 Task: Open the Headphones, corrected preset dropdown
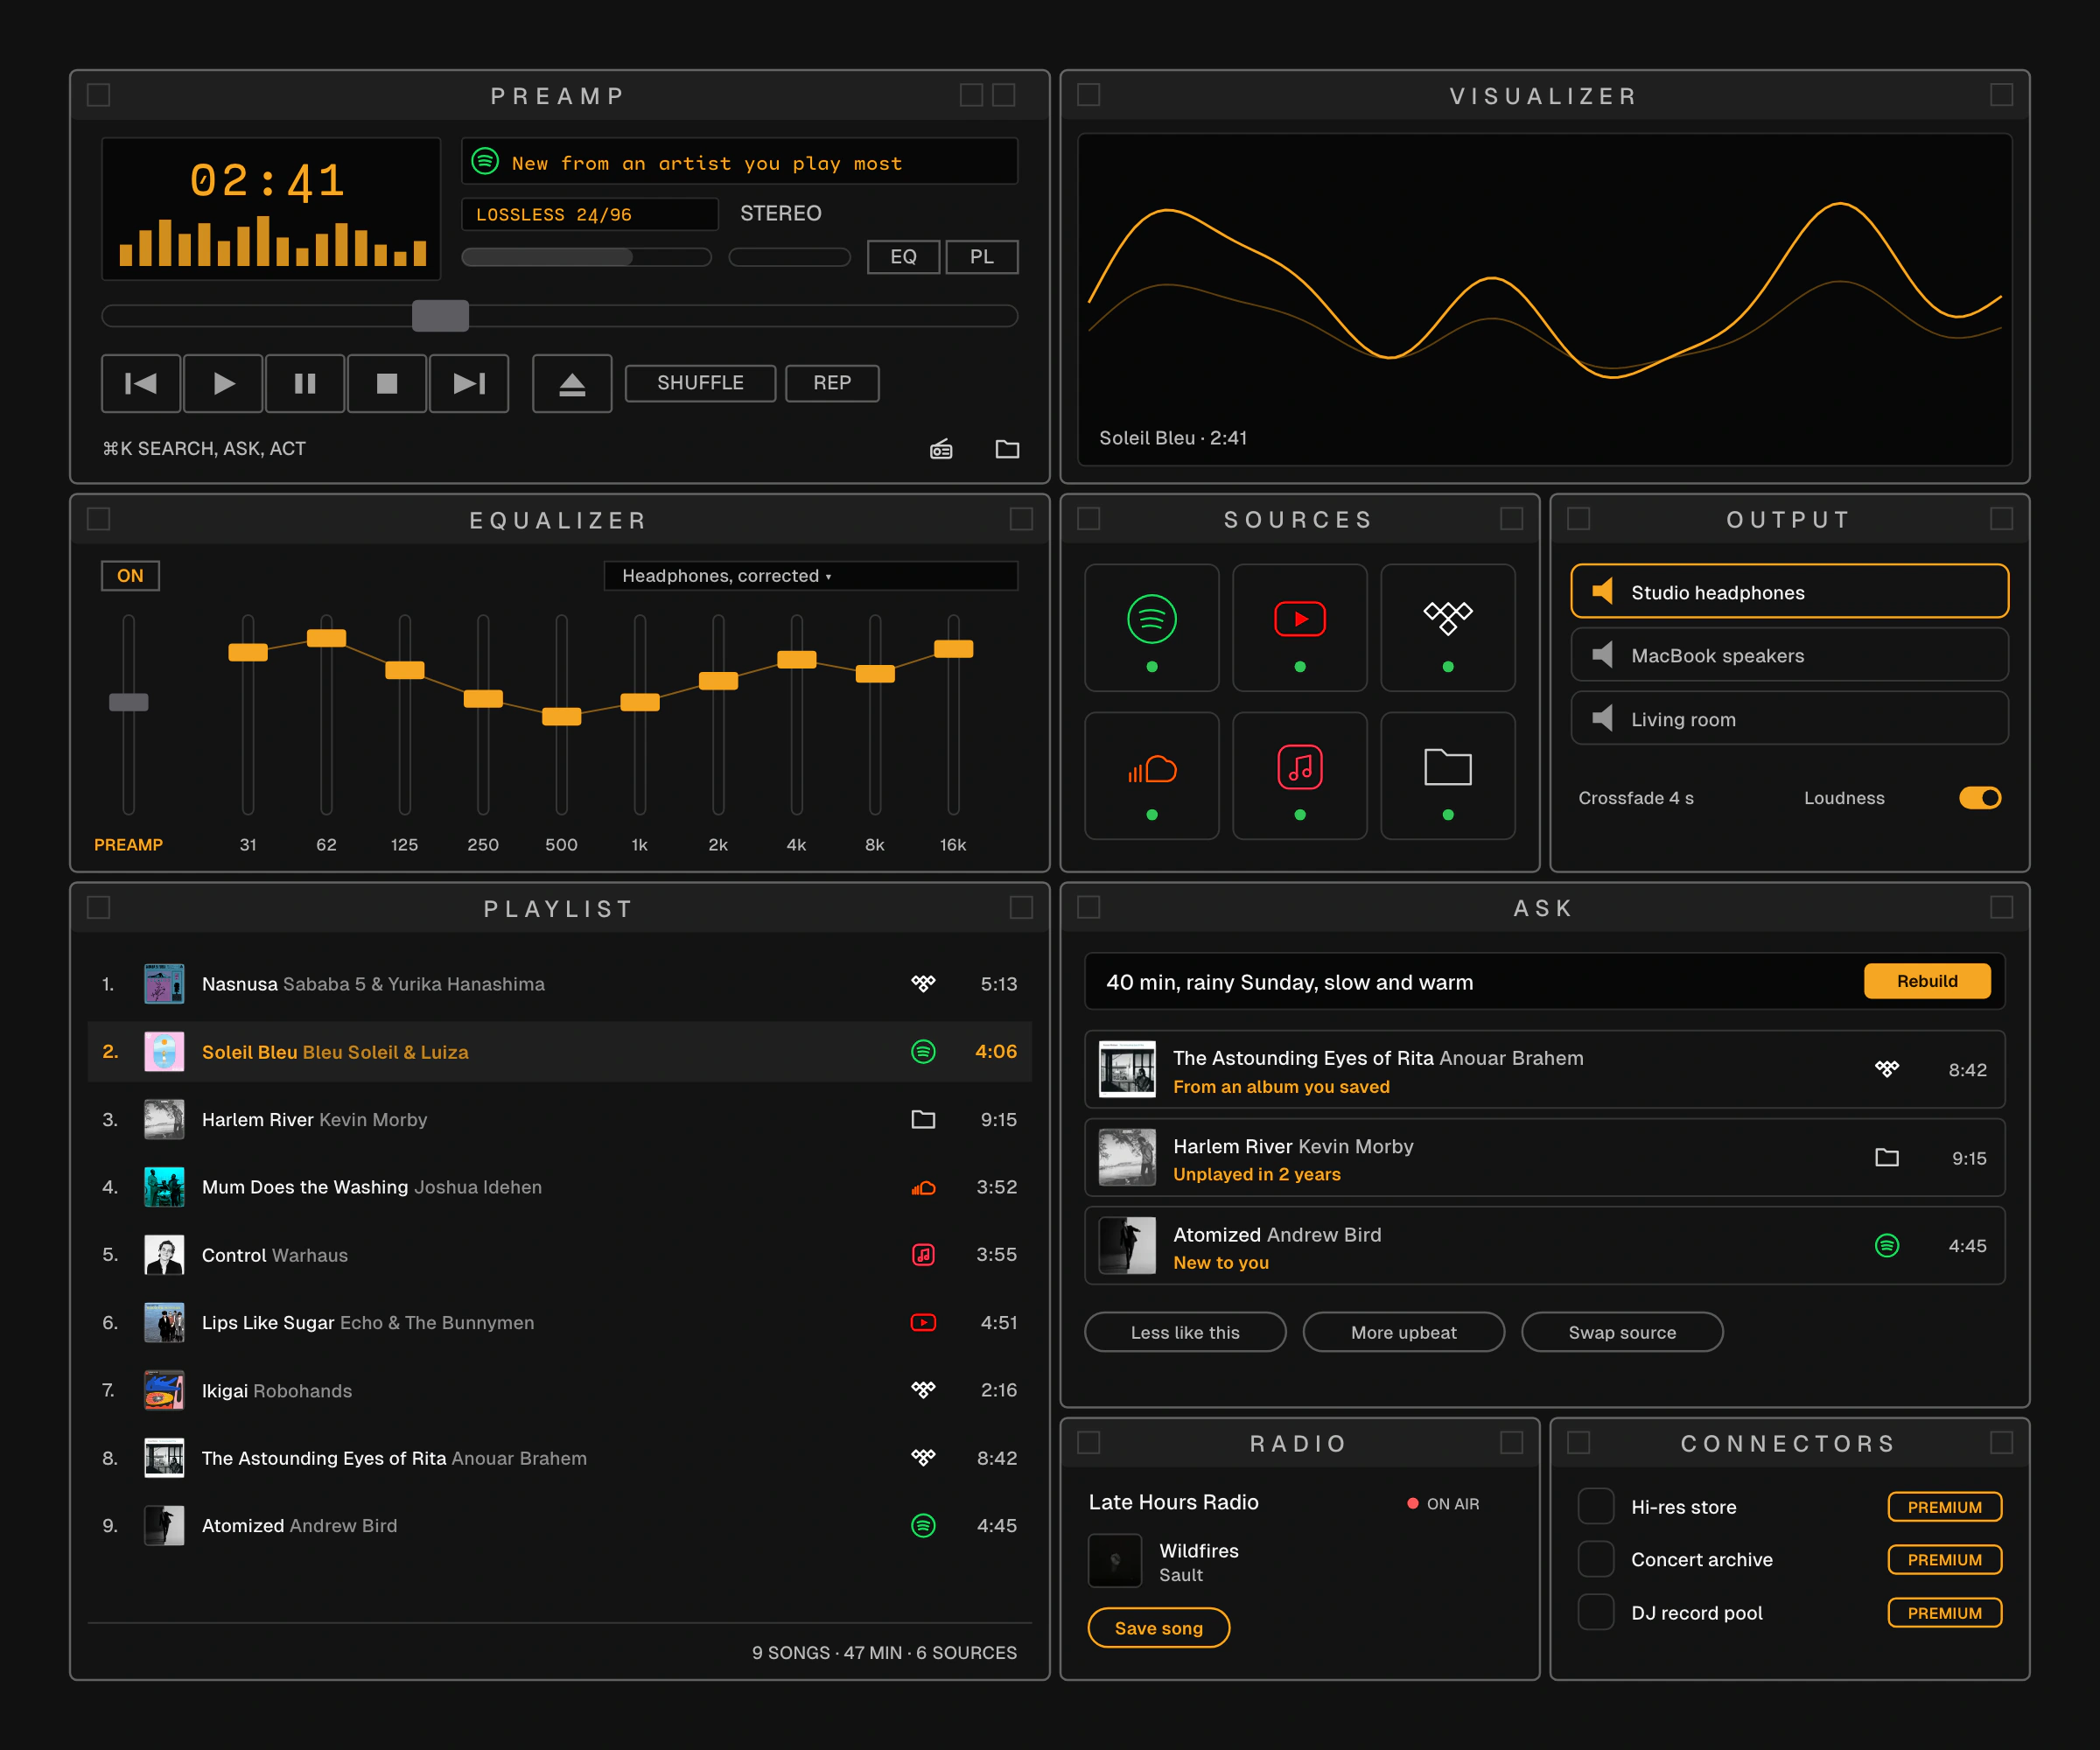[811, 576]
